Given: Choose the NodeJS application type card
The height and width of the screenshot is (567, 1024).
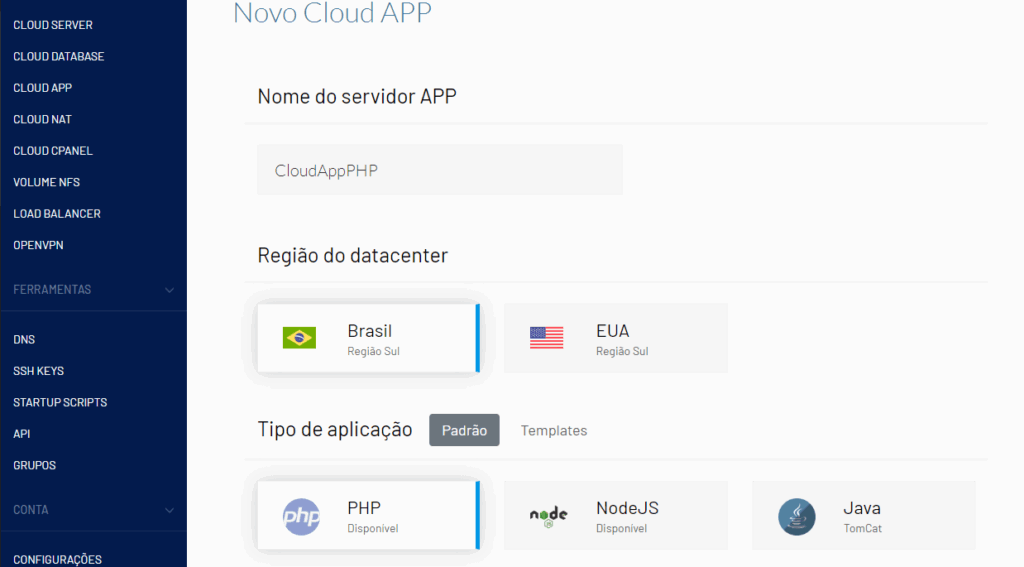Looking at the screenshot, I should tap(615, 516).
